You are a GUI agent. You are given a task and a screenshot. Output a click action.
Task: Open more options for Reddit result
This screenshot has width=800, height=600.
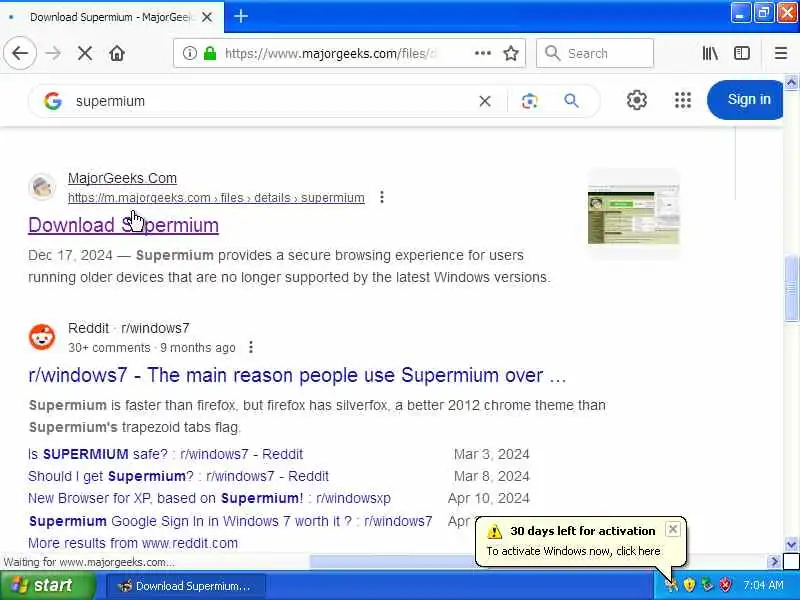point(251,347)
